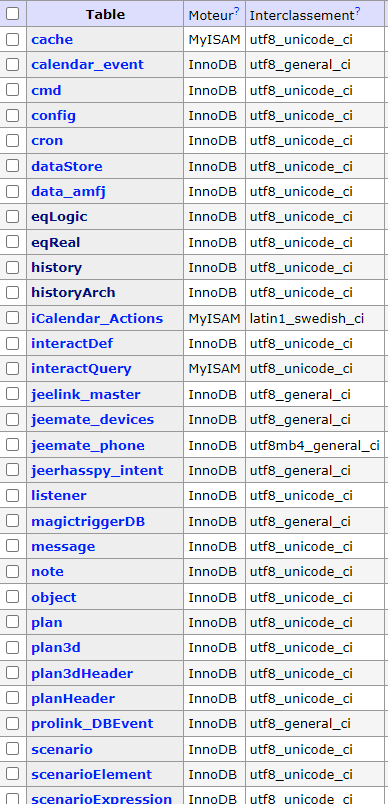This screenshot has width=388, height=804.
Task: Tick the checkbox for jeemate_phone row
Action: point(12,445)
